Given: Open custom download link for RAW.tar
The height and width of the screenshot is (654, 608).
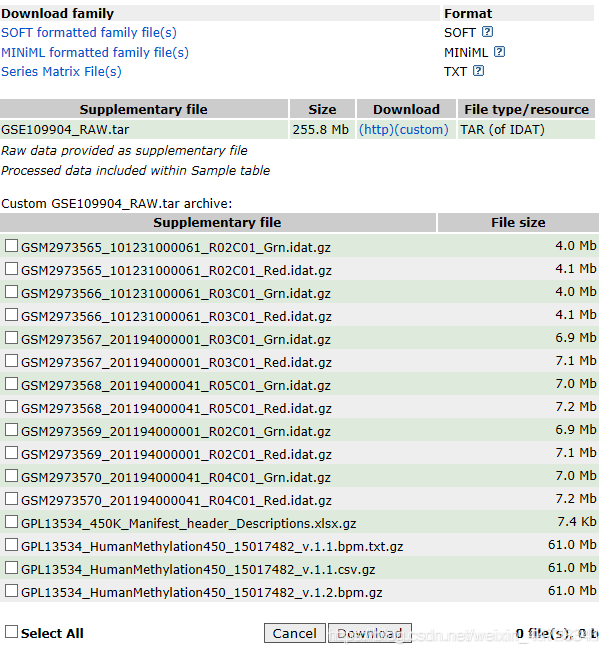Looking at the screenshot, I should 421,130.
